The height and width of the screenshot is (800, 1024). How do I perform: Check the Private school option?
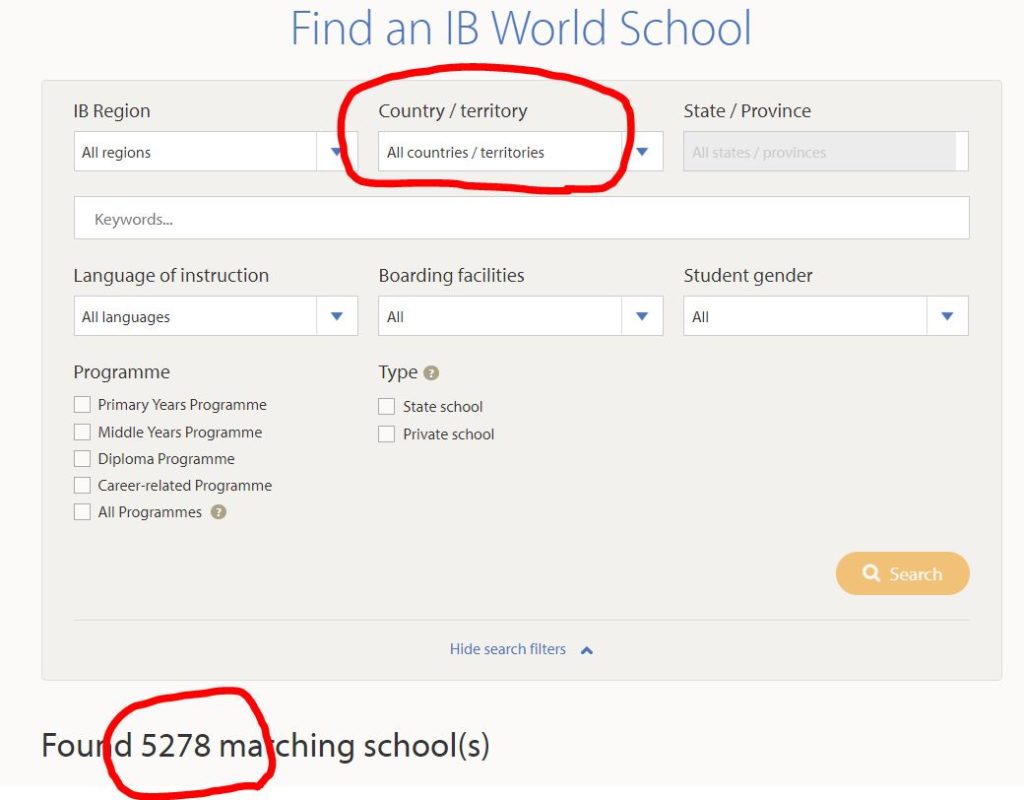point(387,434)
